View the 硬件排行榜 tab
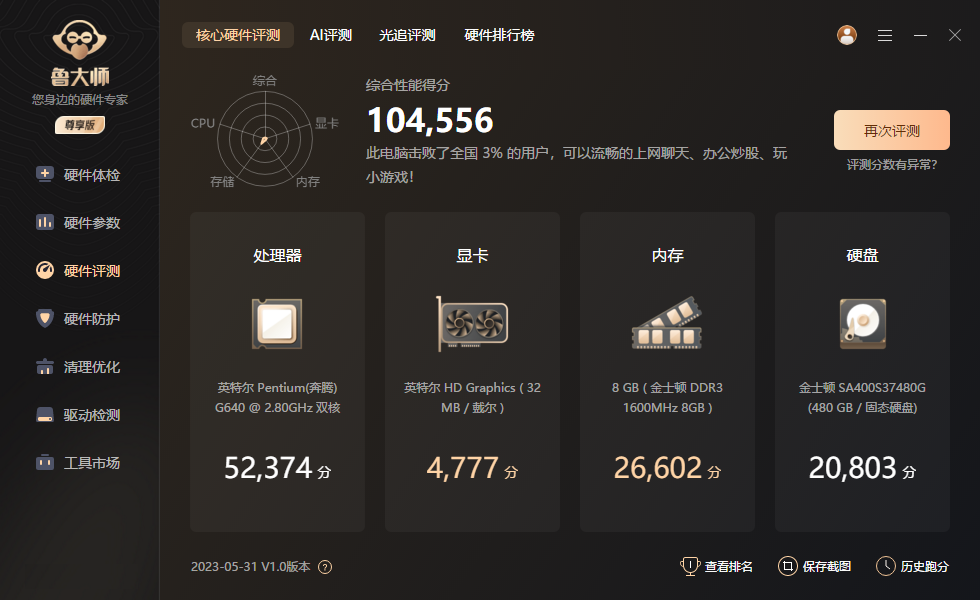This screenshot has height=600, width=980. [x=499, y=34]
